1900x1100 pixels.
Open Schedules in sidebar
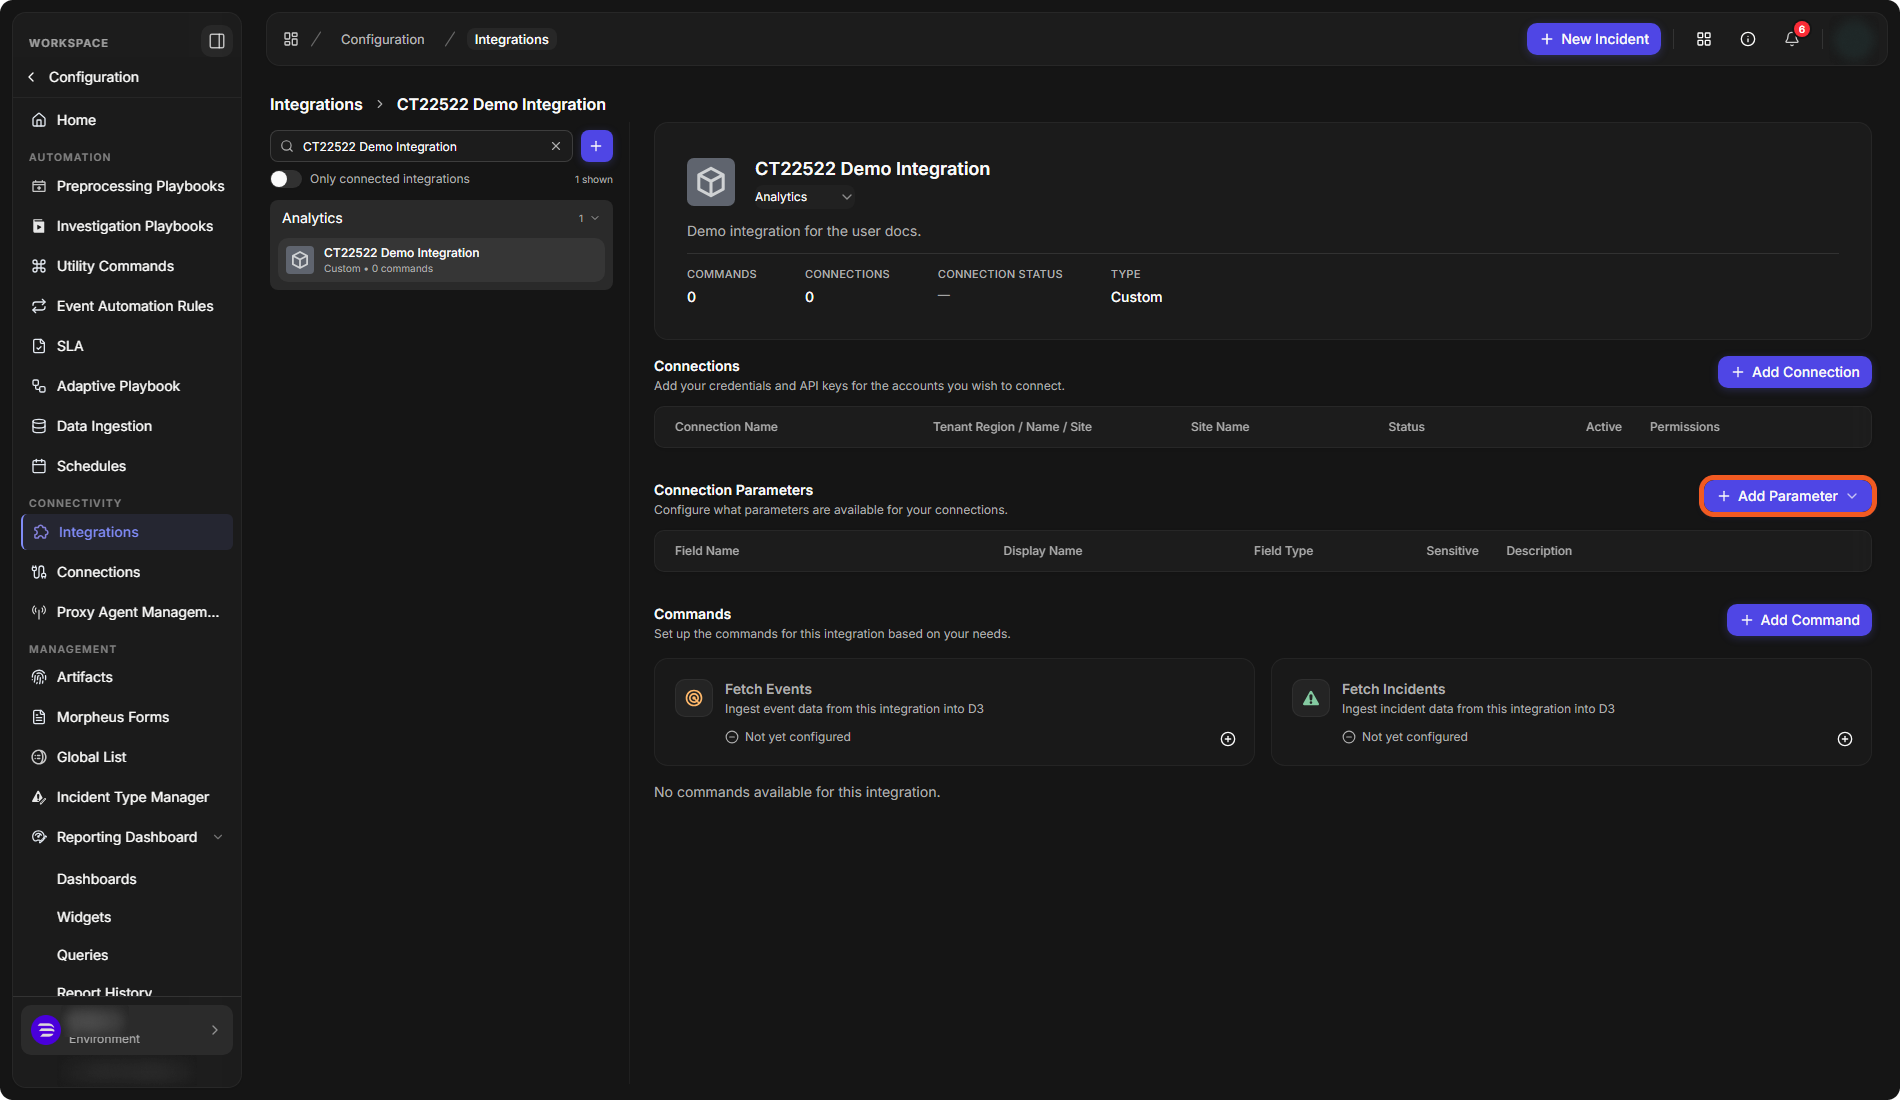coord(127,466)
